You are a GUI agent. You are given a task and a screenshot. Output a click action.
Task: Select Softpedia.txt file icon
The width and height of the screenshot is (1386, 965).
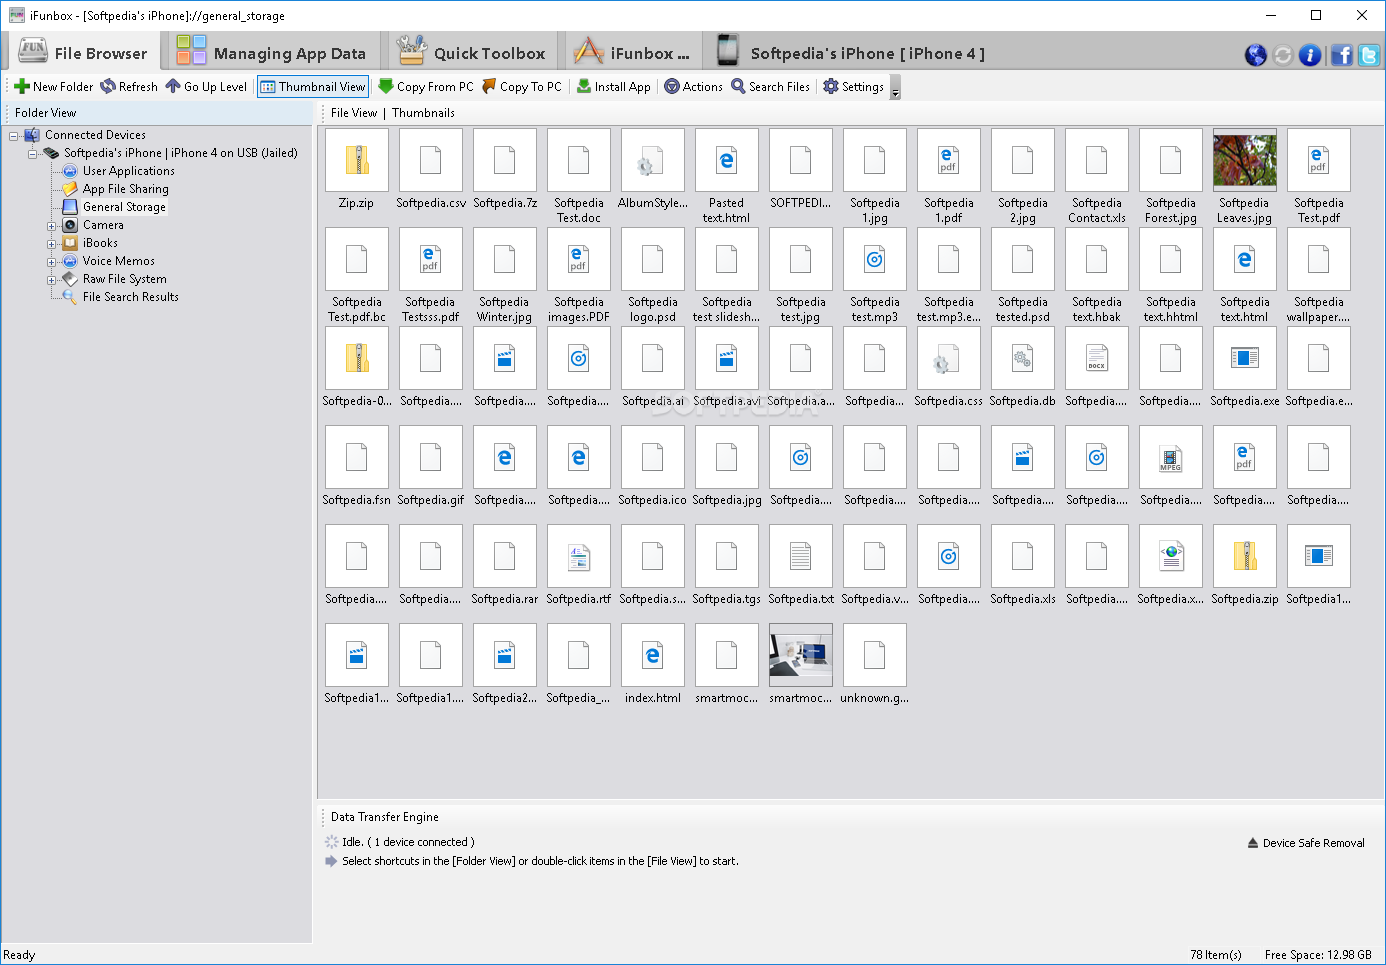coord(801,556)
